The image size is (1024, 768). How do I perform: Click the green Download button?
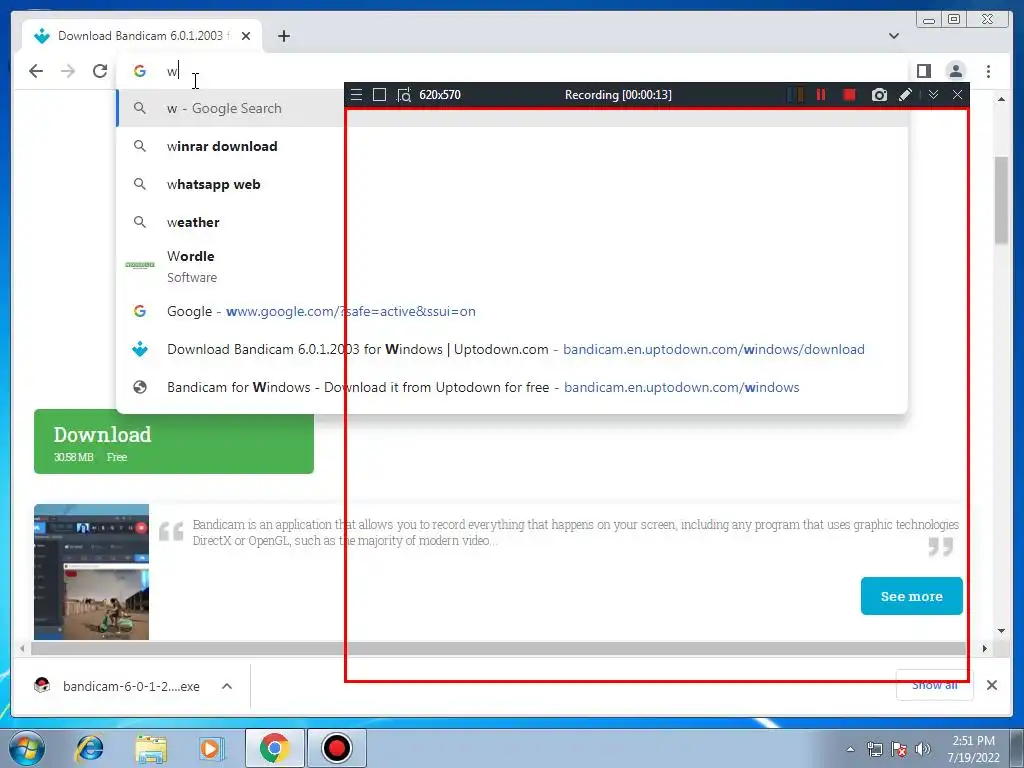(x=174, y=442)
